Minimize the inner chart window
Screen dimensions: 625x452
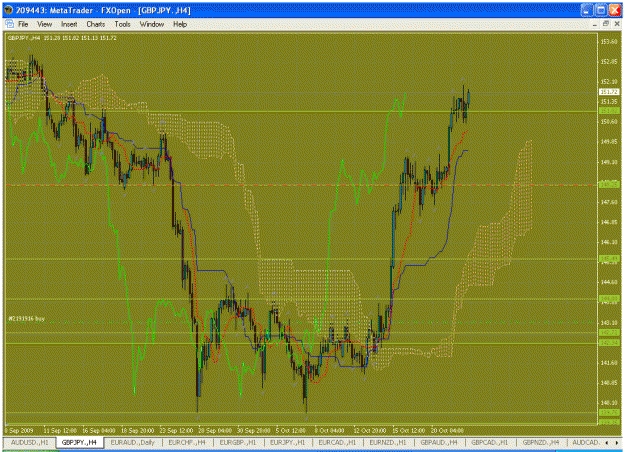coord(595,24)
